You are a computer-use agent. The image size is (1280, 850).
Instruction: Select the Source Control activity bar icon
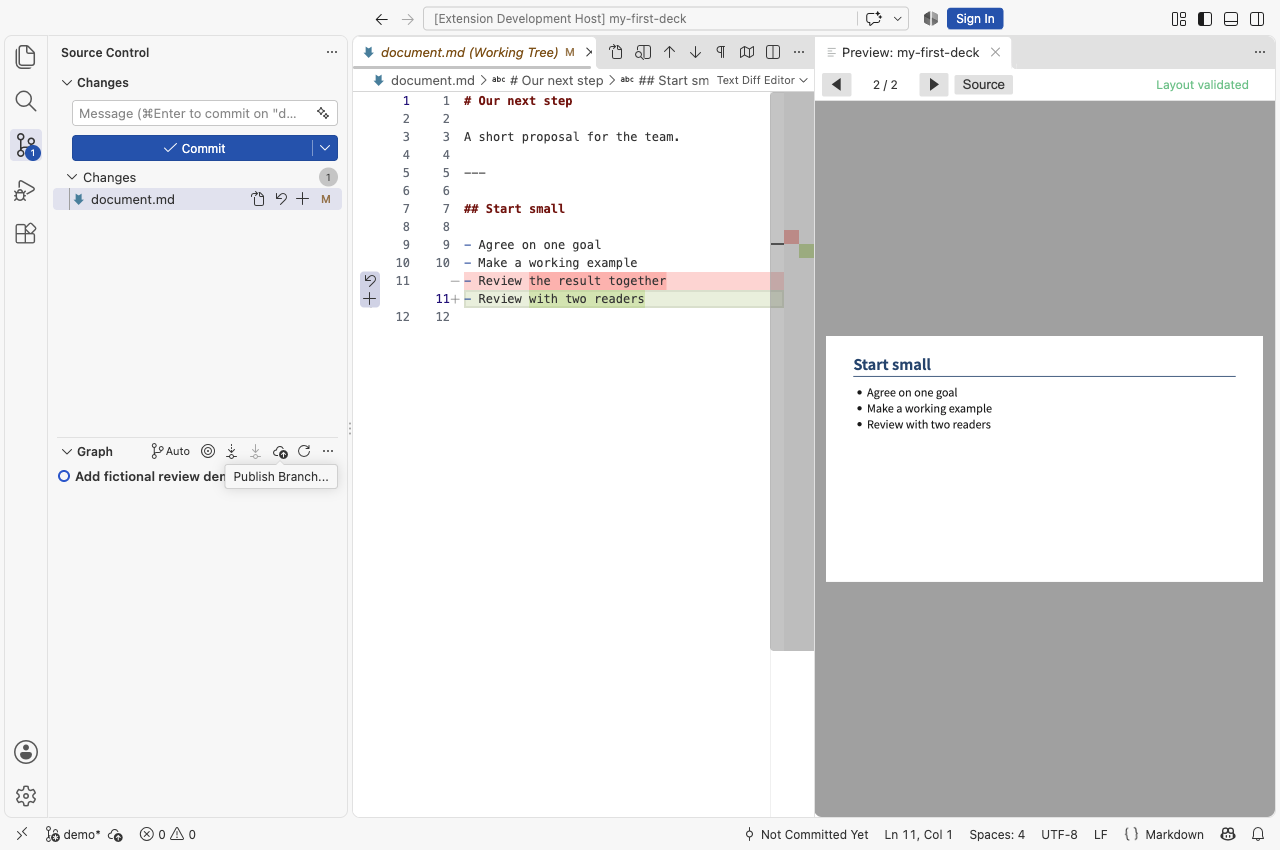26,146
